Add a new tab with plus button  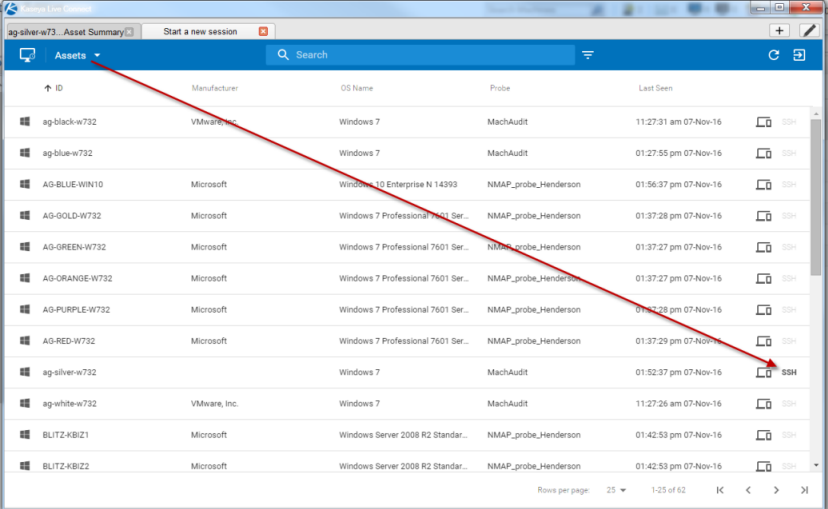pos(779,31)
